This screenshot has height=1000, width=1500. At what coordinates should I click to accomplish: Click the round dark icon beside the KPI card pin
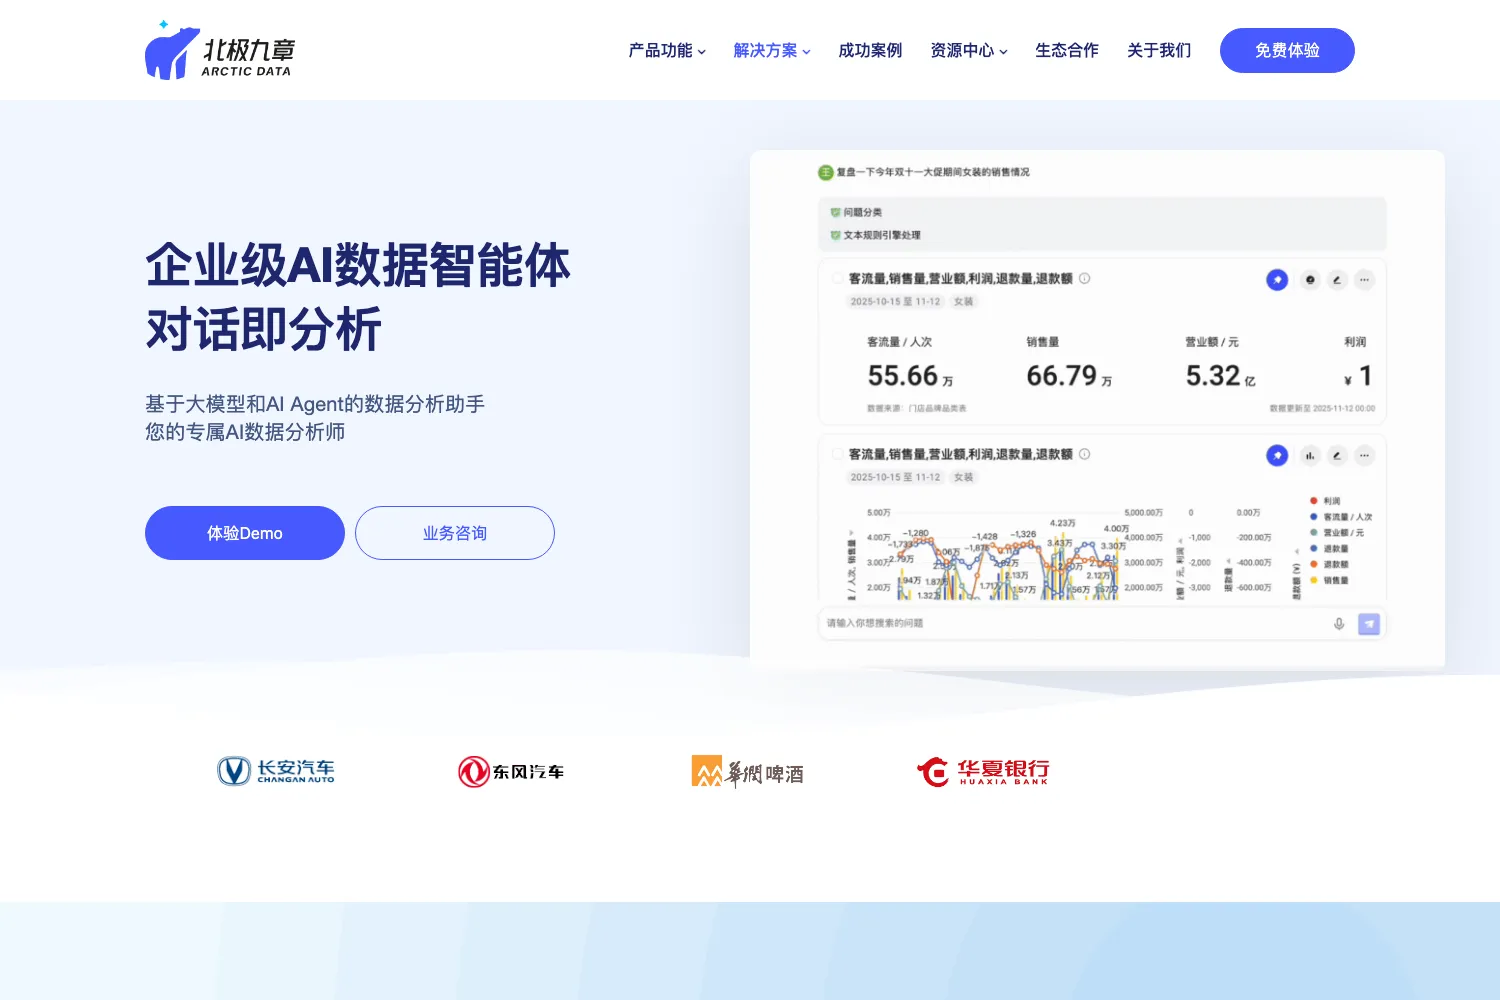coord(1310,280)
